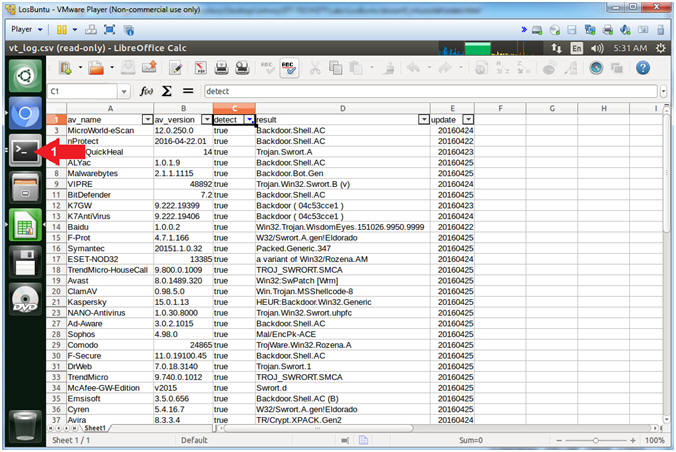Click the network indicator arrows icon

556,48
